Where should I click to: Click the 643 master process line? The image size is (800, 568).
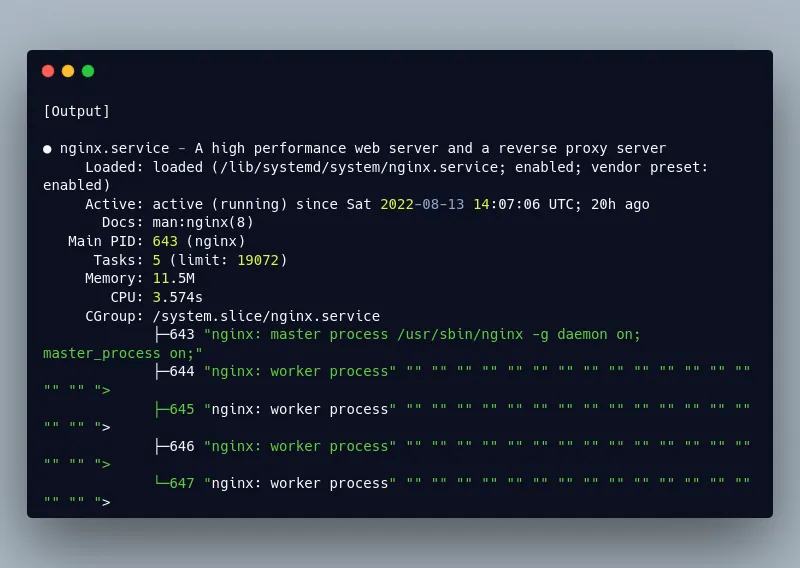(397, 334)
